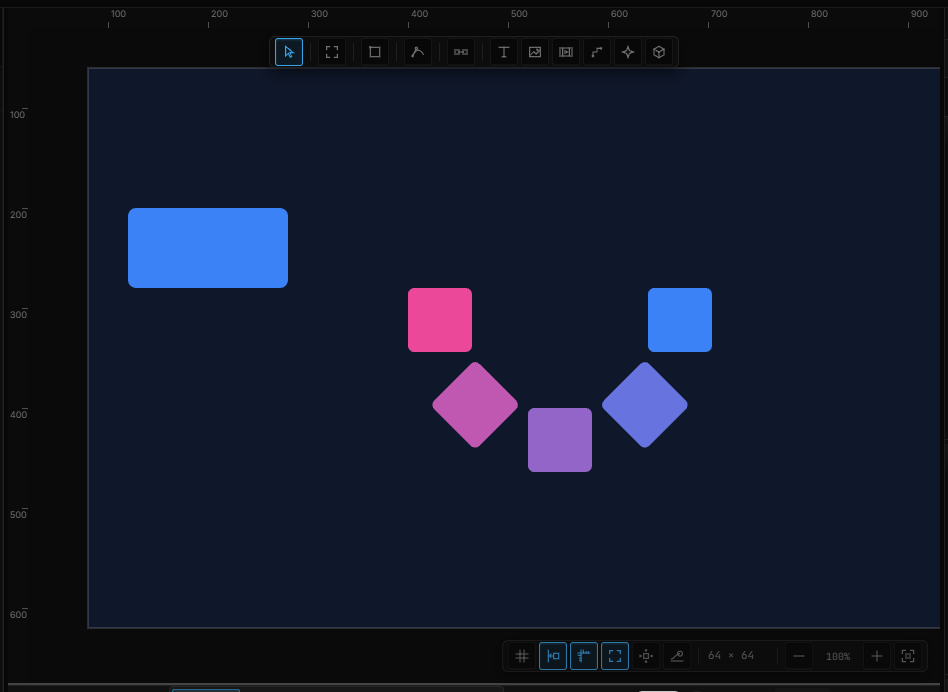Toggle frame bounds display in bottom bar
948x692 pixels.
615,656
